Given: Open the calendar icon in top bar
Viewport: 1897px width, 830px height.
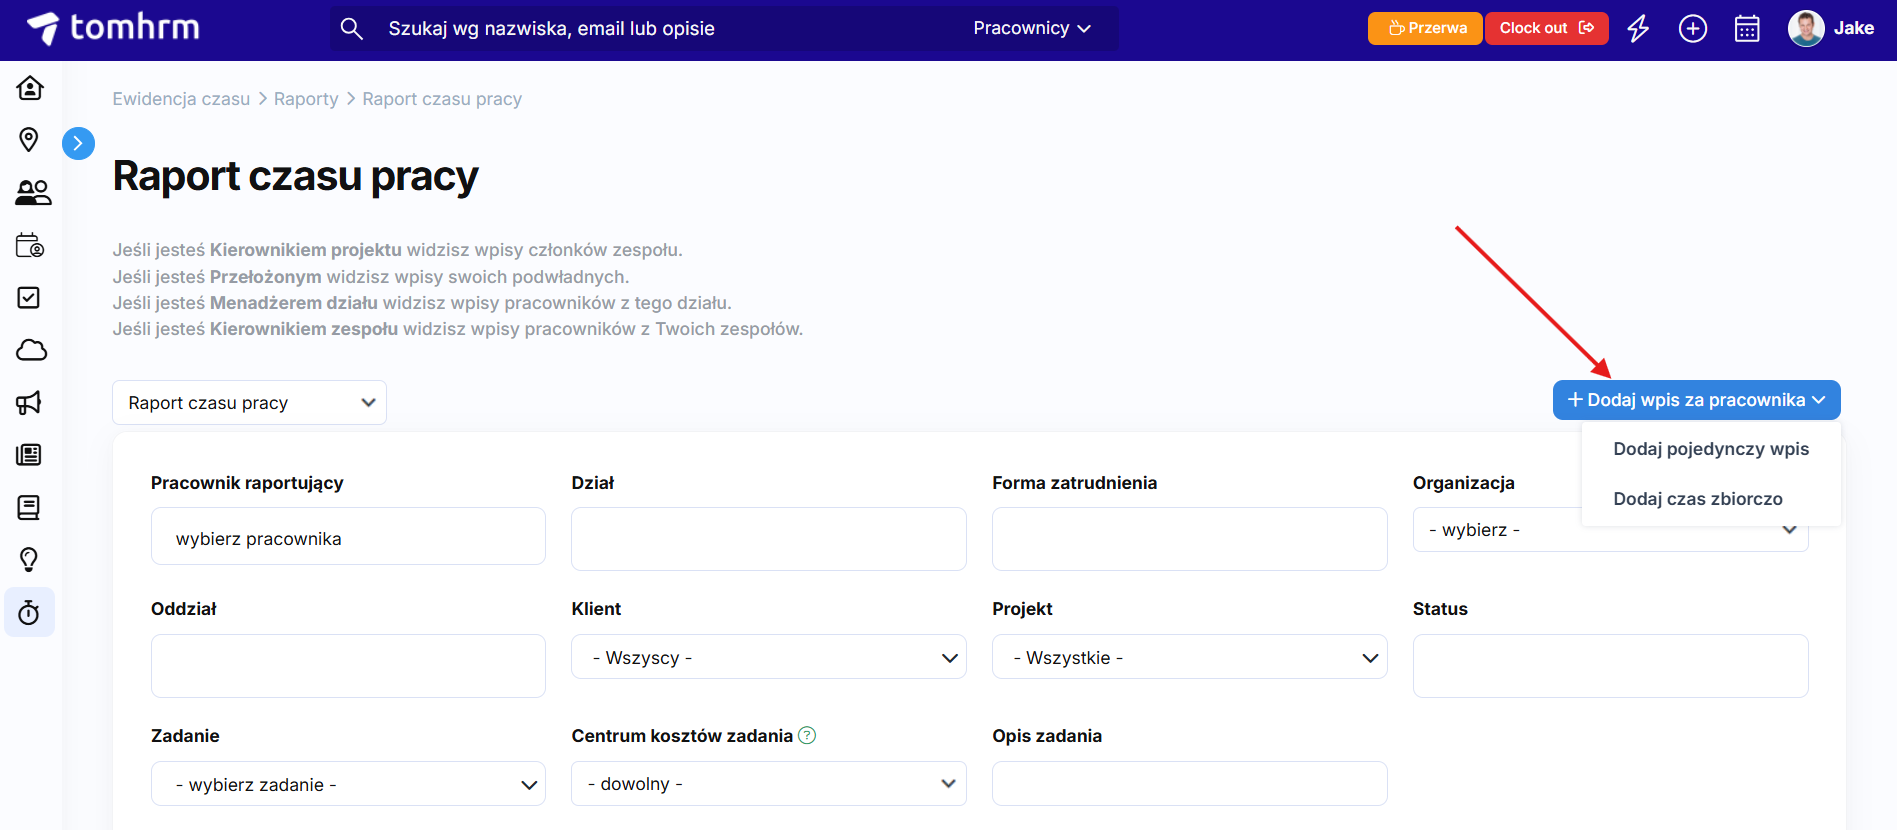Looking at the screenshot, I should pos(1747,29).
